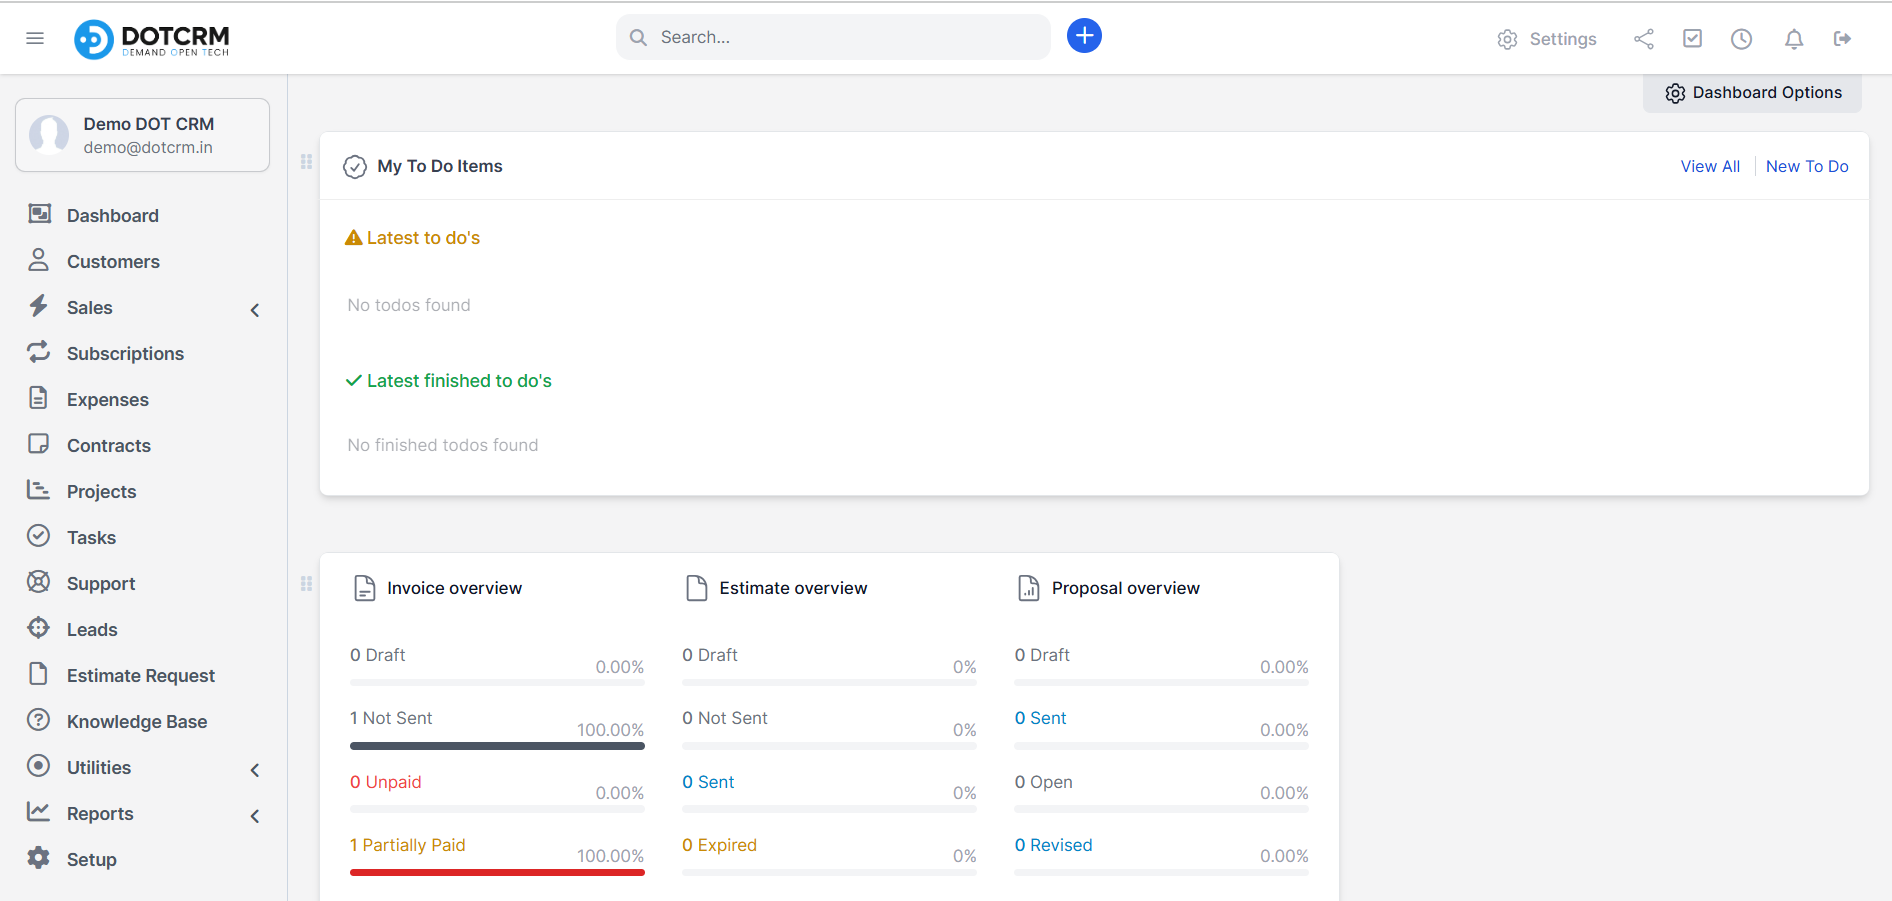
Task: Click the red Partially Paid progress bar
Action: [x=497, y=872]
